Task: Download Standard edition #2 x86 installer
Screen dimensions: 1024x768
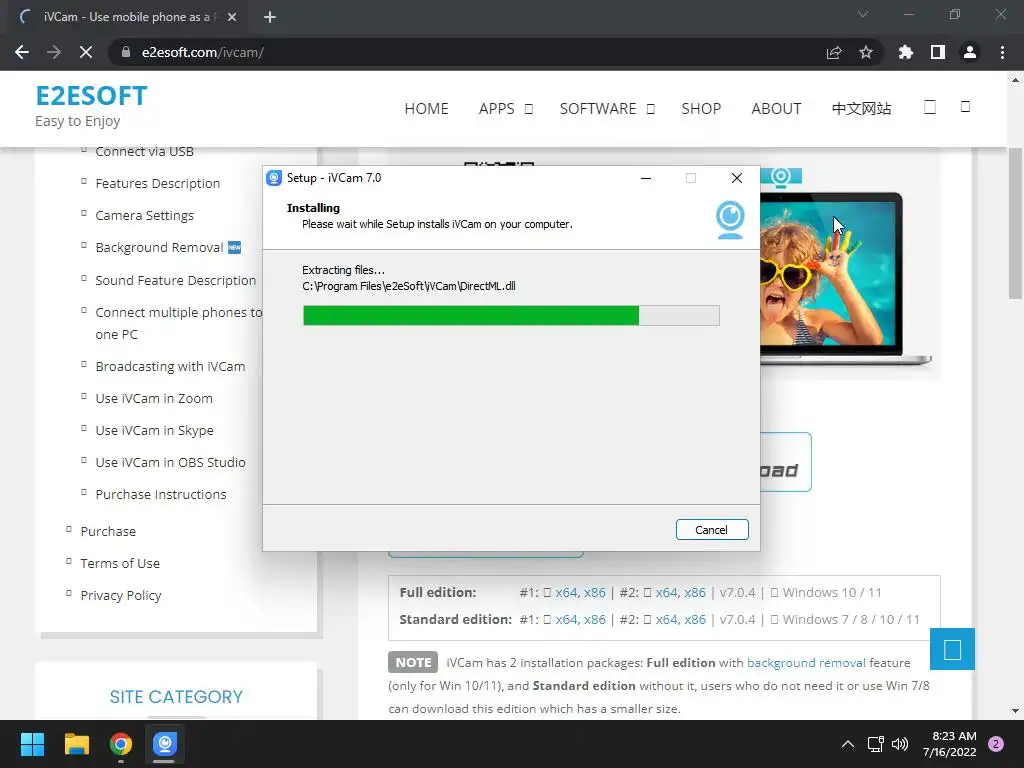Action: (695, 619)
